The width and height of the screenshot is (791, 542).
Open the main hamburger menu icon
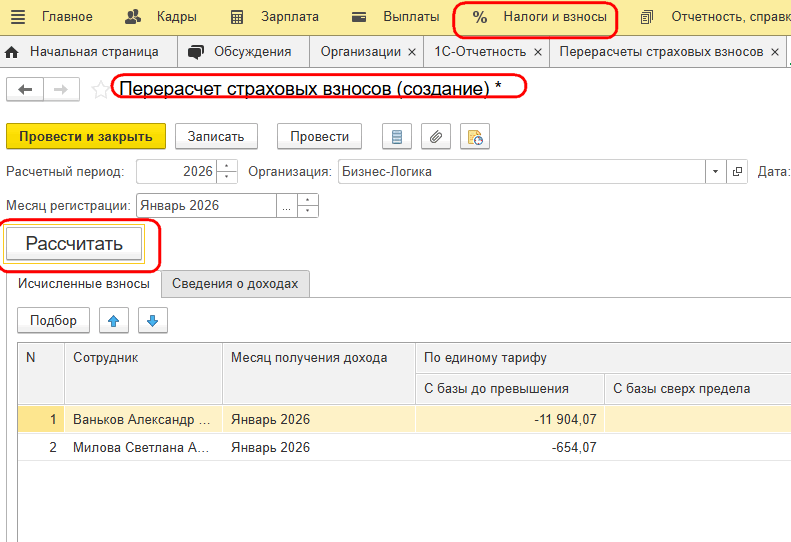coord(18,17)
